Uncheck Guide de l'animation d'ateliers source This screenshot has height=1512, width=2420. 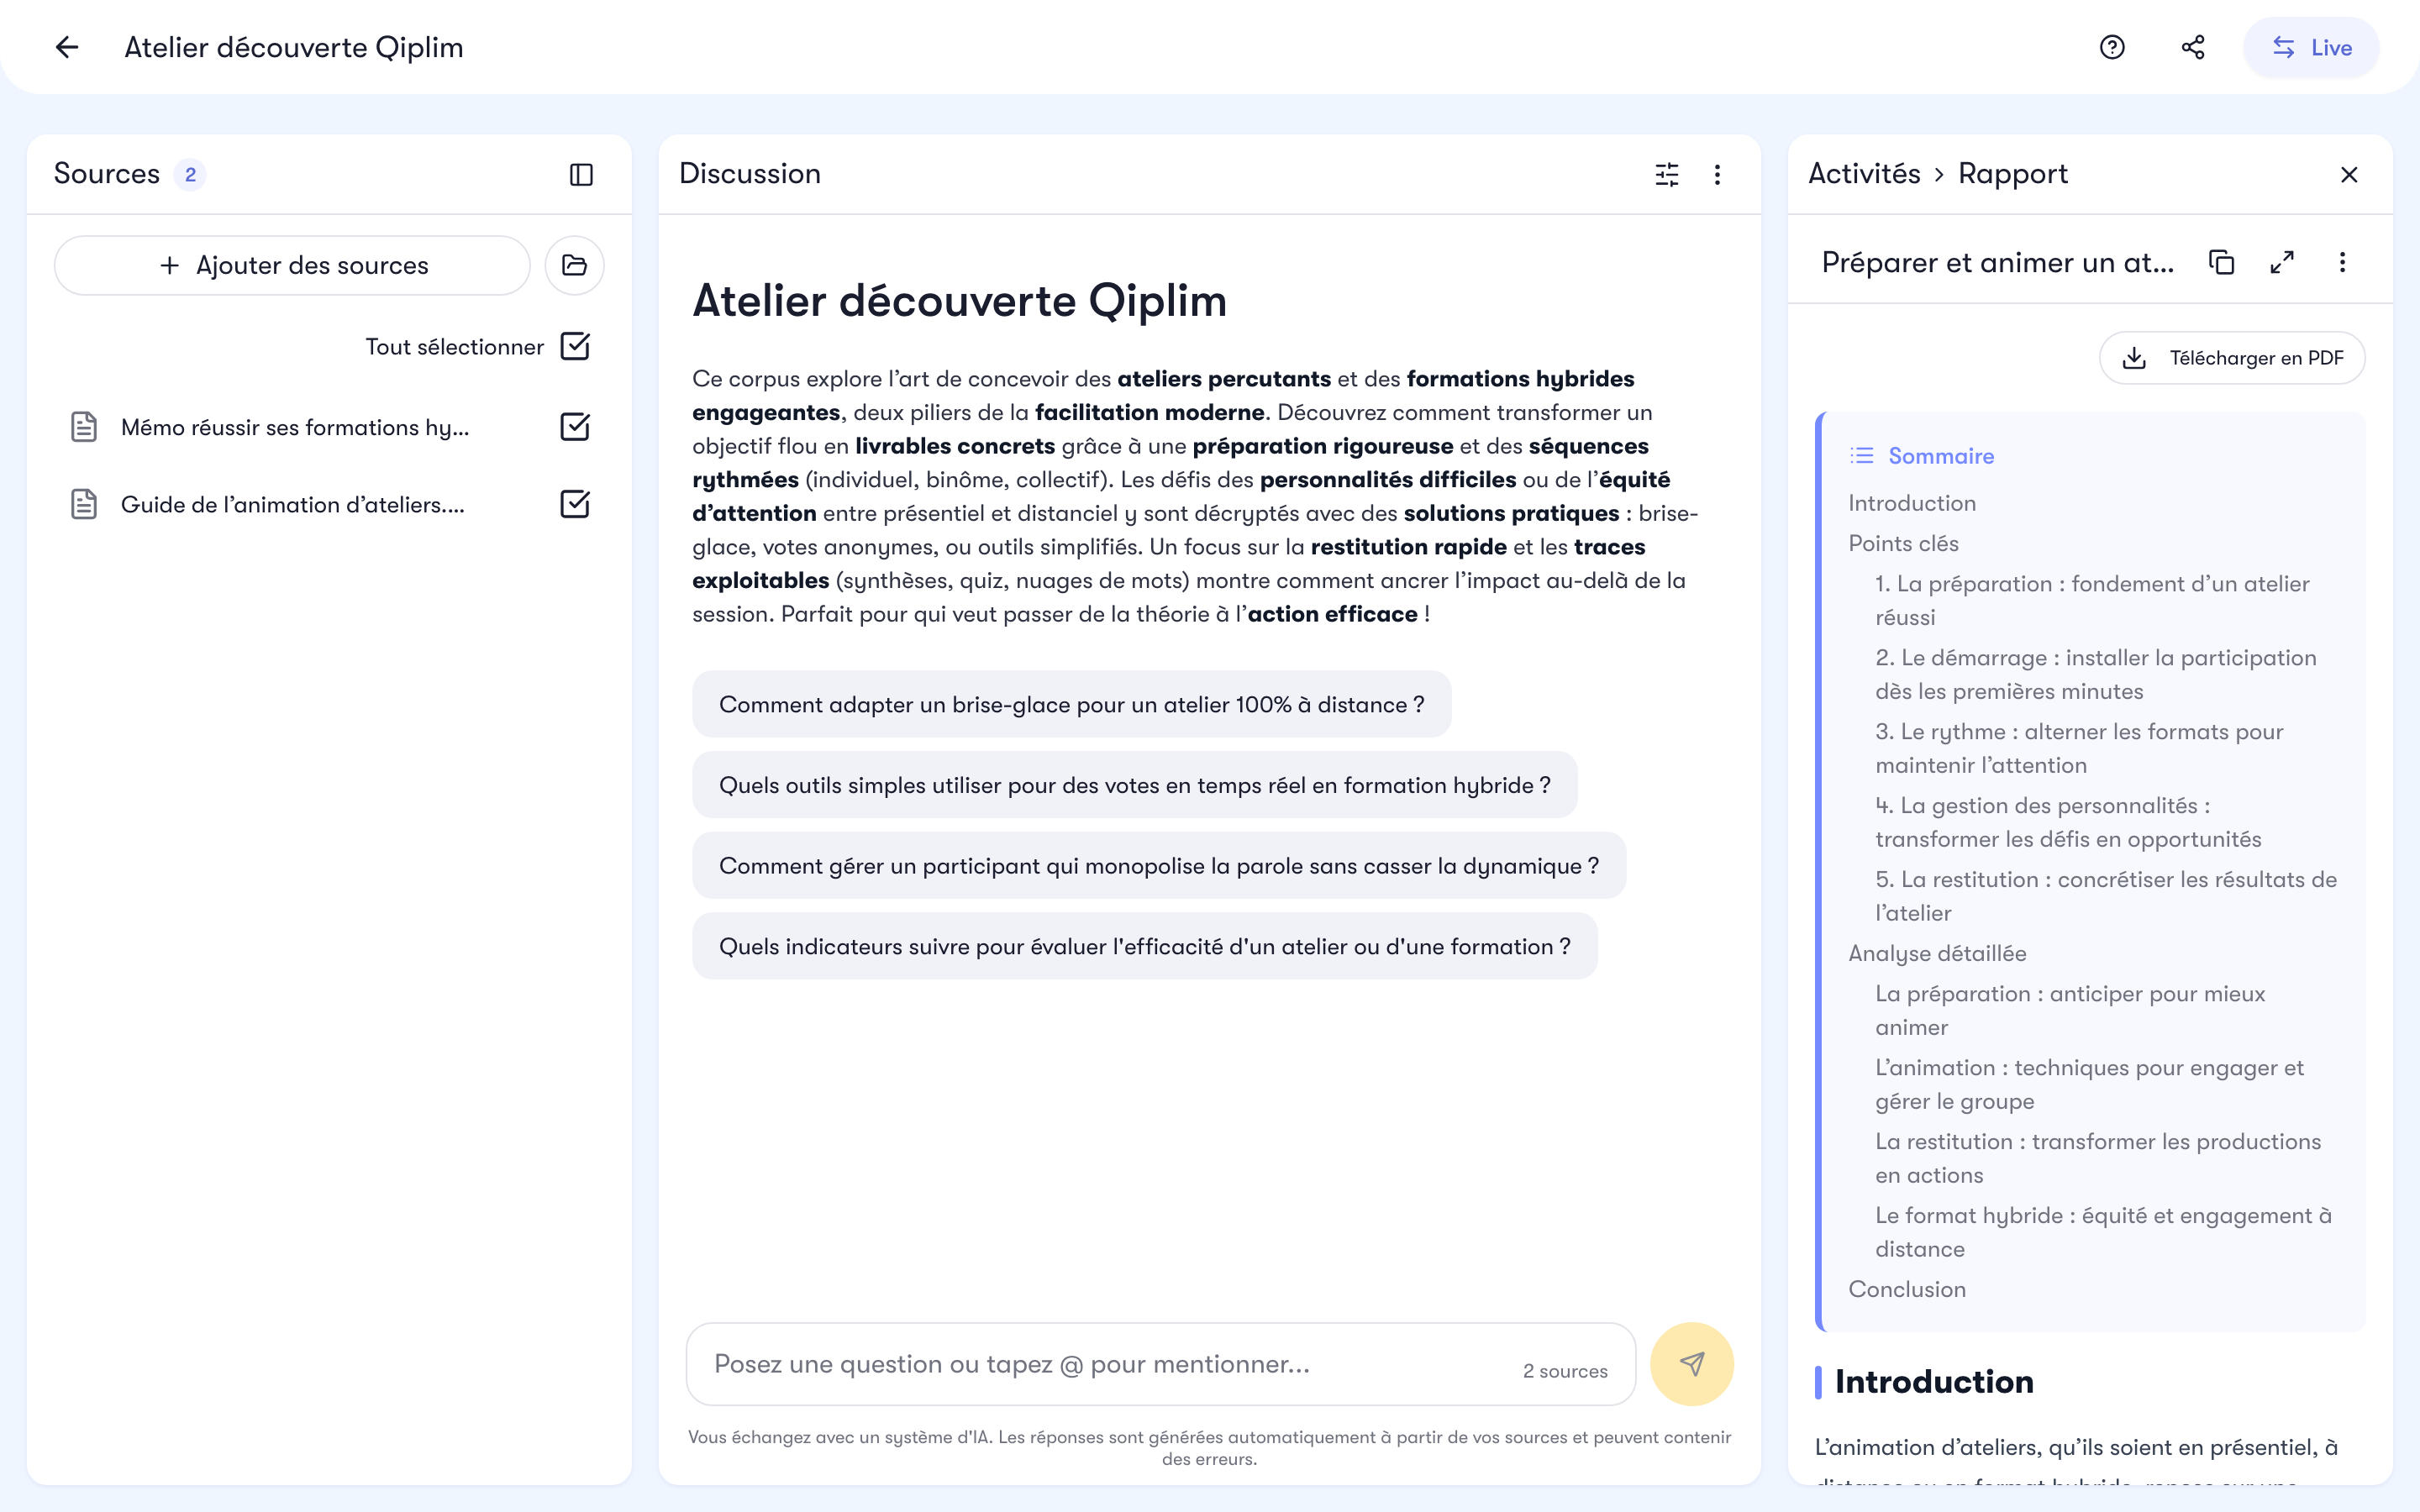[x=575, y=504]
